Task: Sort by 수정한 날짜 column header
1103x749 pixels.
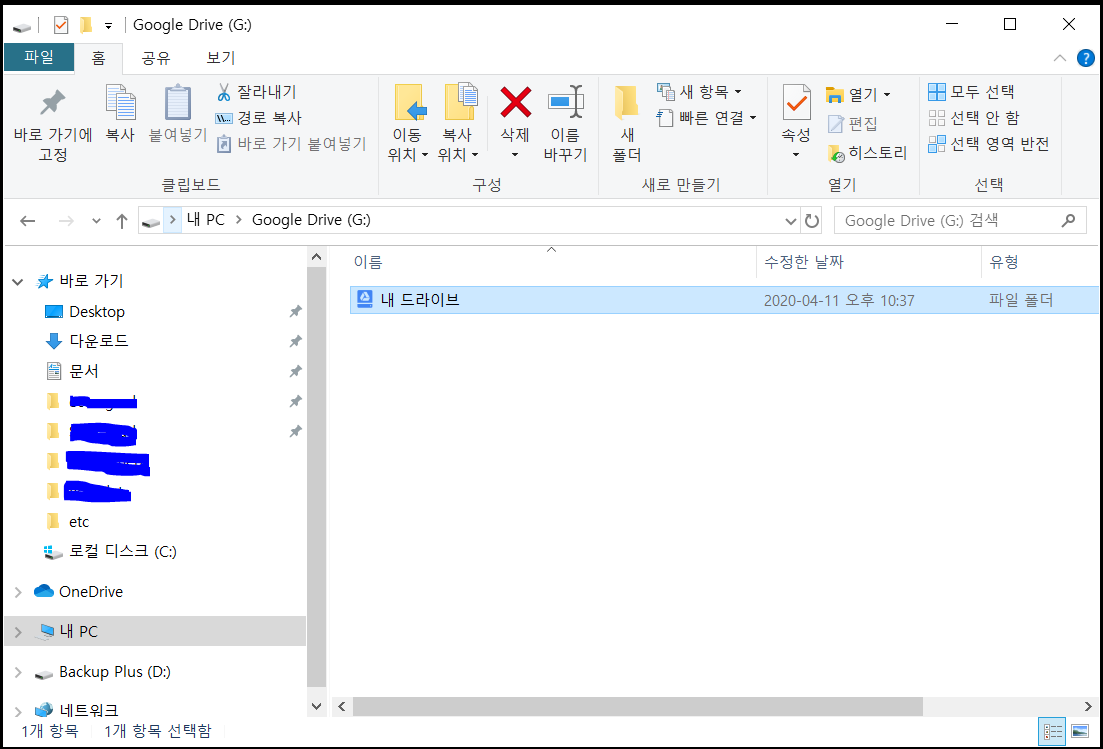Action: [x=869, y=262]
